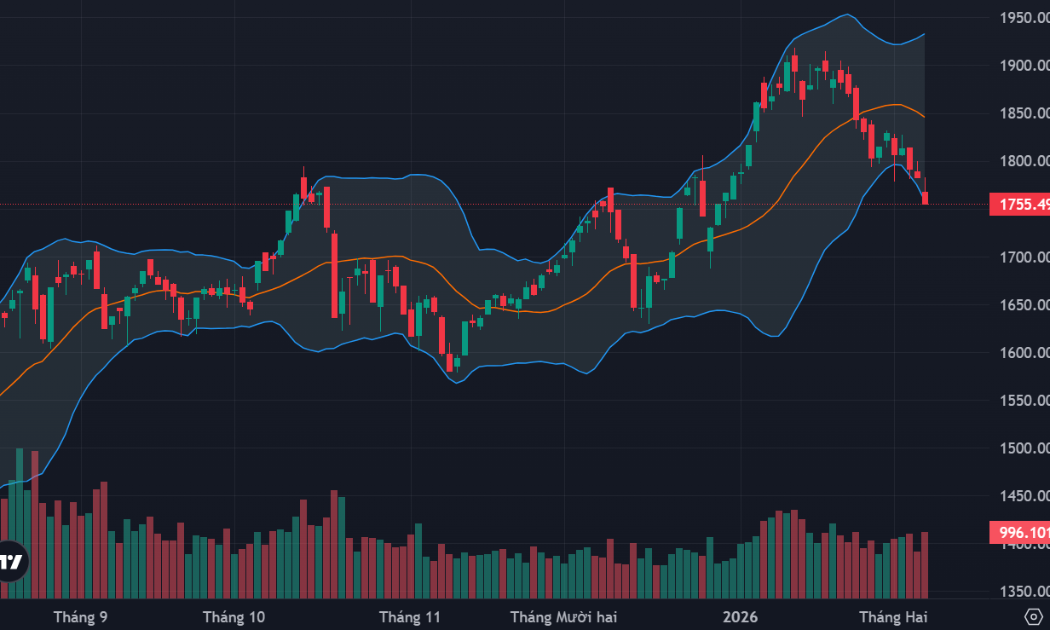
Task: Select Tháng 10 on the time axis
Action: (234, 616)
